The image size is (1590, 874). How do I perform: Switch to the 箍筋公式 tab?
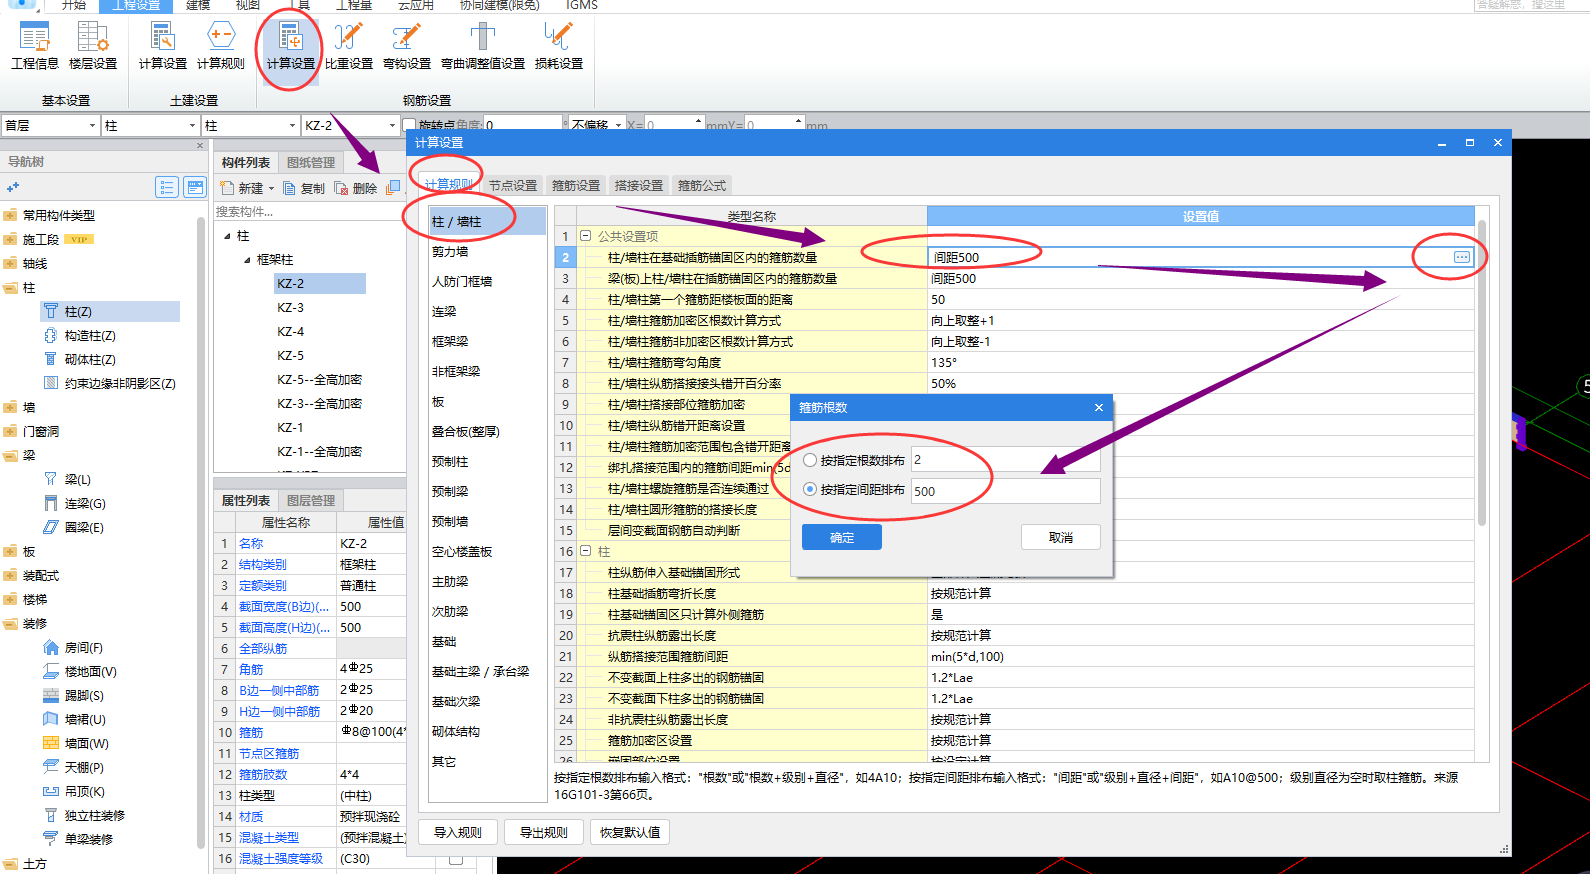pyautogui.click(x=702, y=185)
